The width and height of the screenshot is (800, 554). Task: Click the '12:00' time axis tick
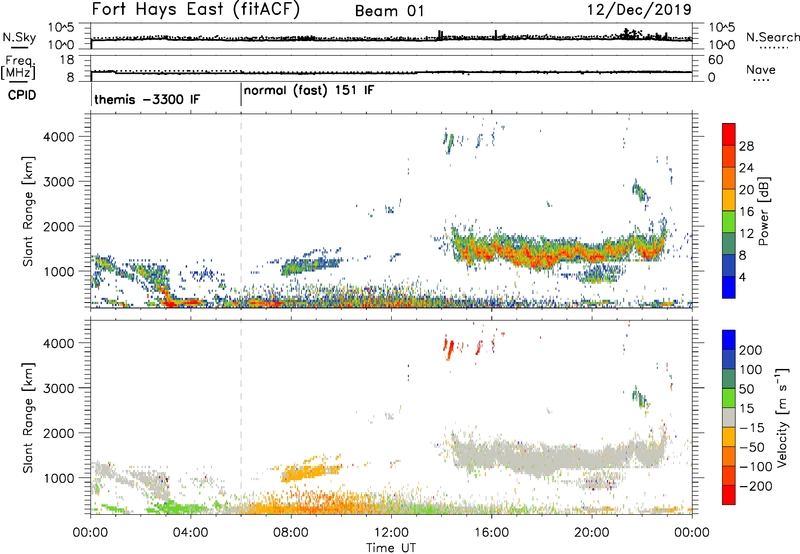click(x=391, y=533)
